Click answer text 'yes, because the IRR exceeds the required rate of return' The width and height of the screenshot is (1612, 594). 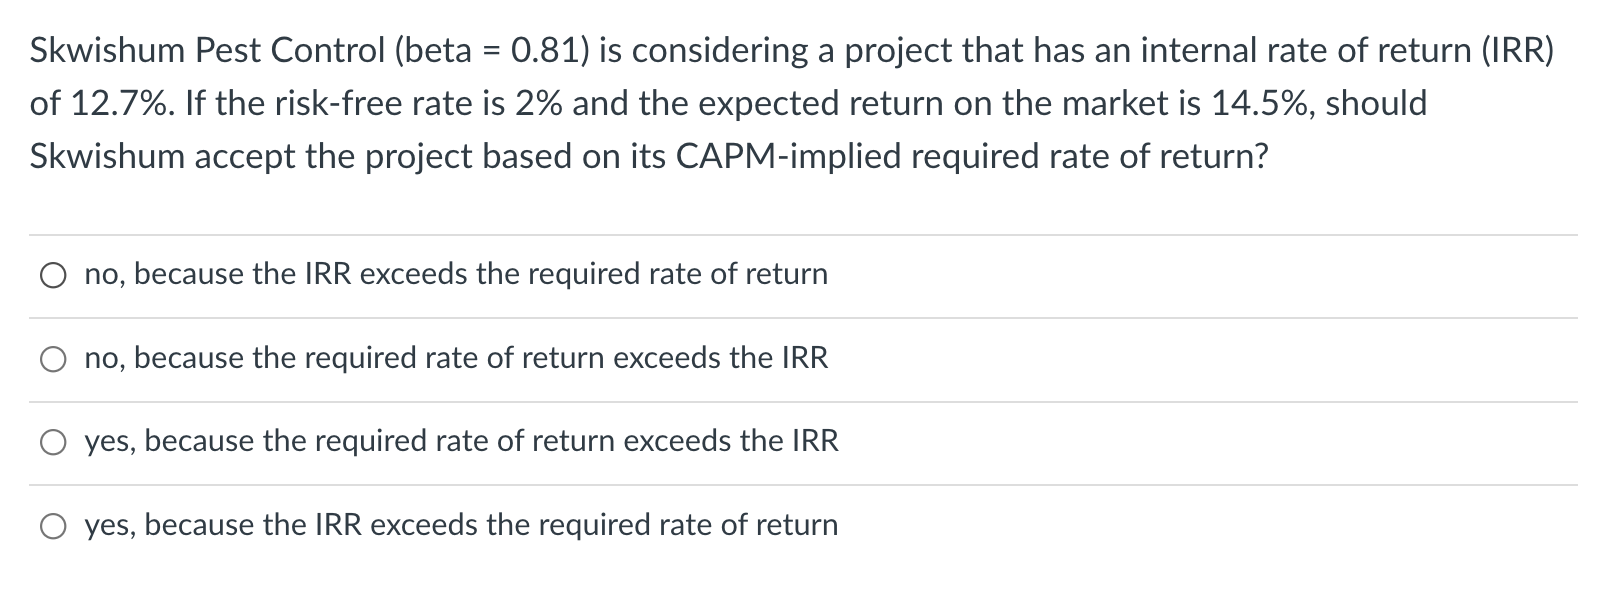click(461, 525)
